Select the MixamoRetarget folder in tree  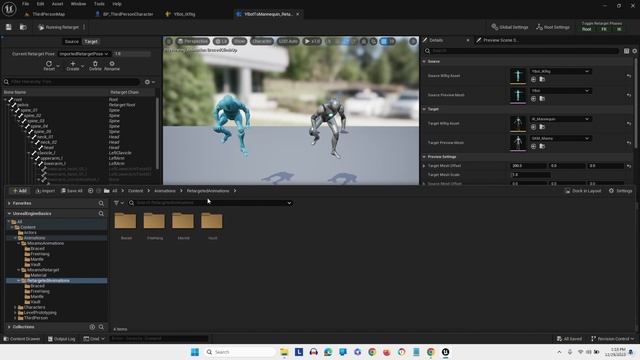tap(43, 270)
